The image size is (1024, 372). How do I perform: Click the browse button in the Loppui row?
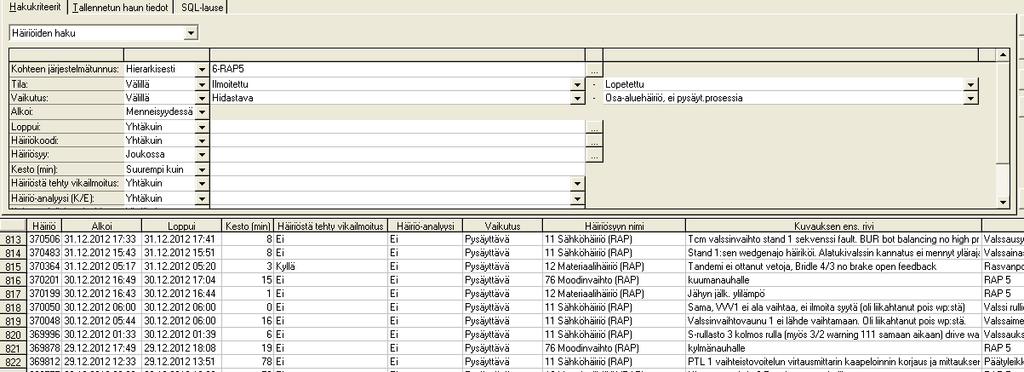click(594, 127)
